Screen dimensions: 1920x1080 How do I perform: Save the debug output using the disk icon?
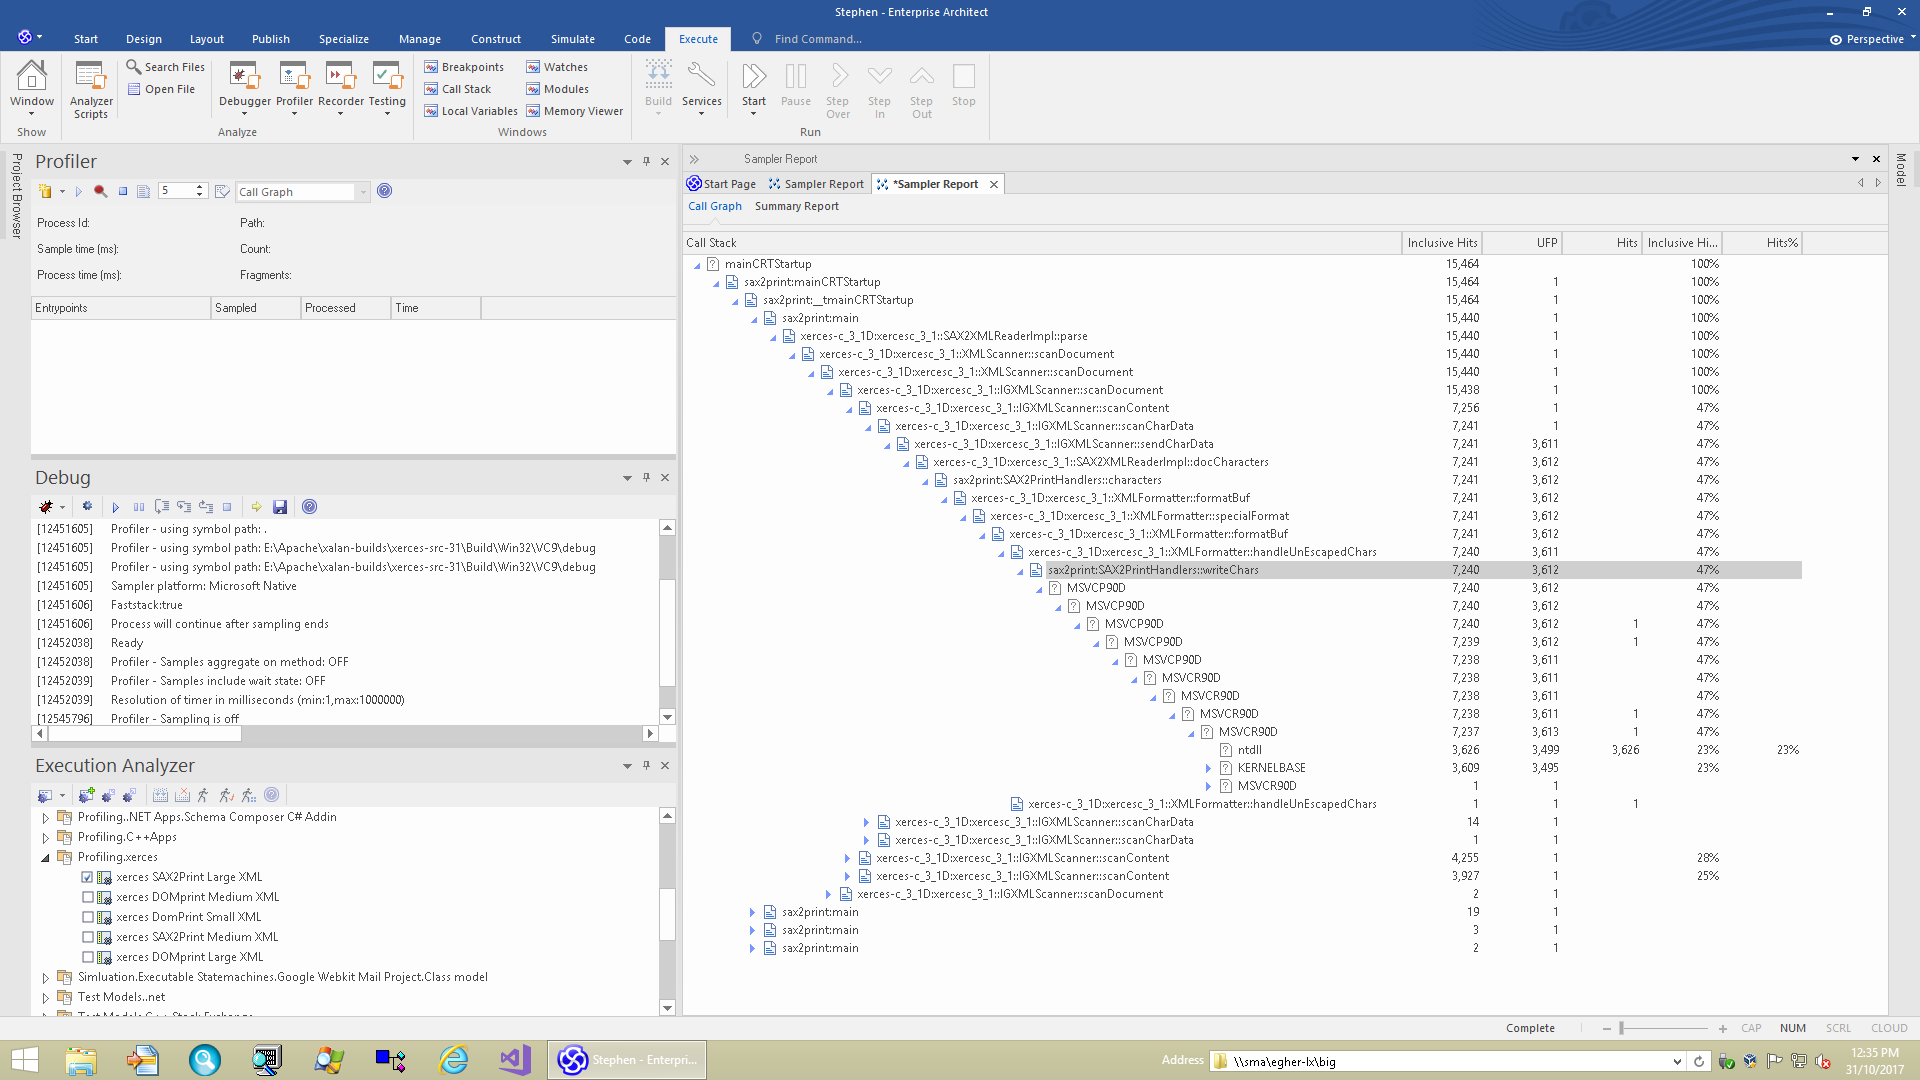280,507
